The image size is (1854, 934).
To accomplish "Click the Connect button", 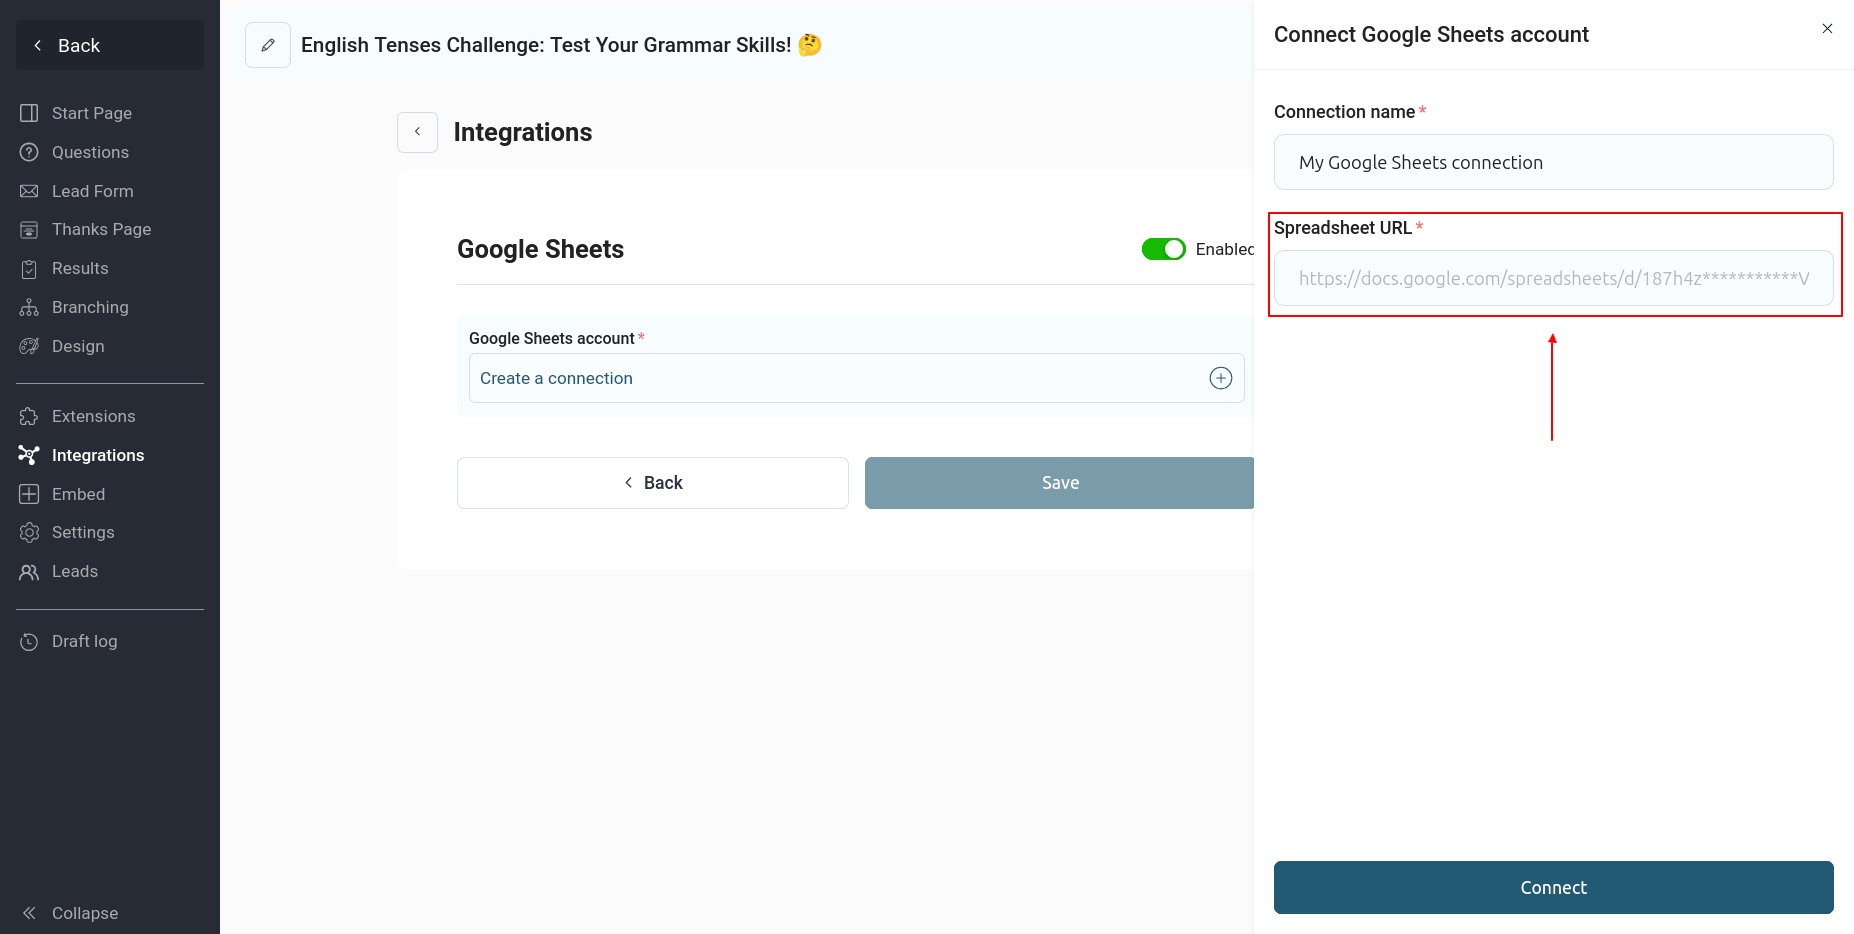I will (1553, 887).
